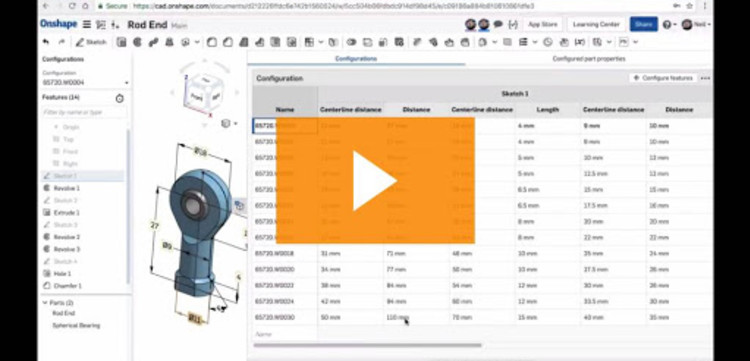Click the 110 mm distance cell
Screen dimensions: 750x361
click(416, 317)
